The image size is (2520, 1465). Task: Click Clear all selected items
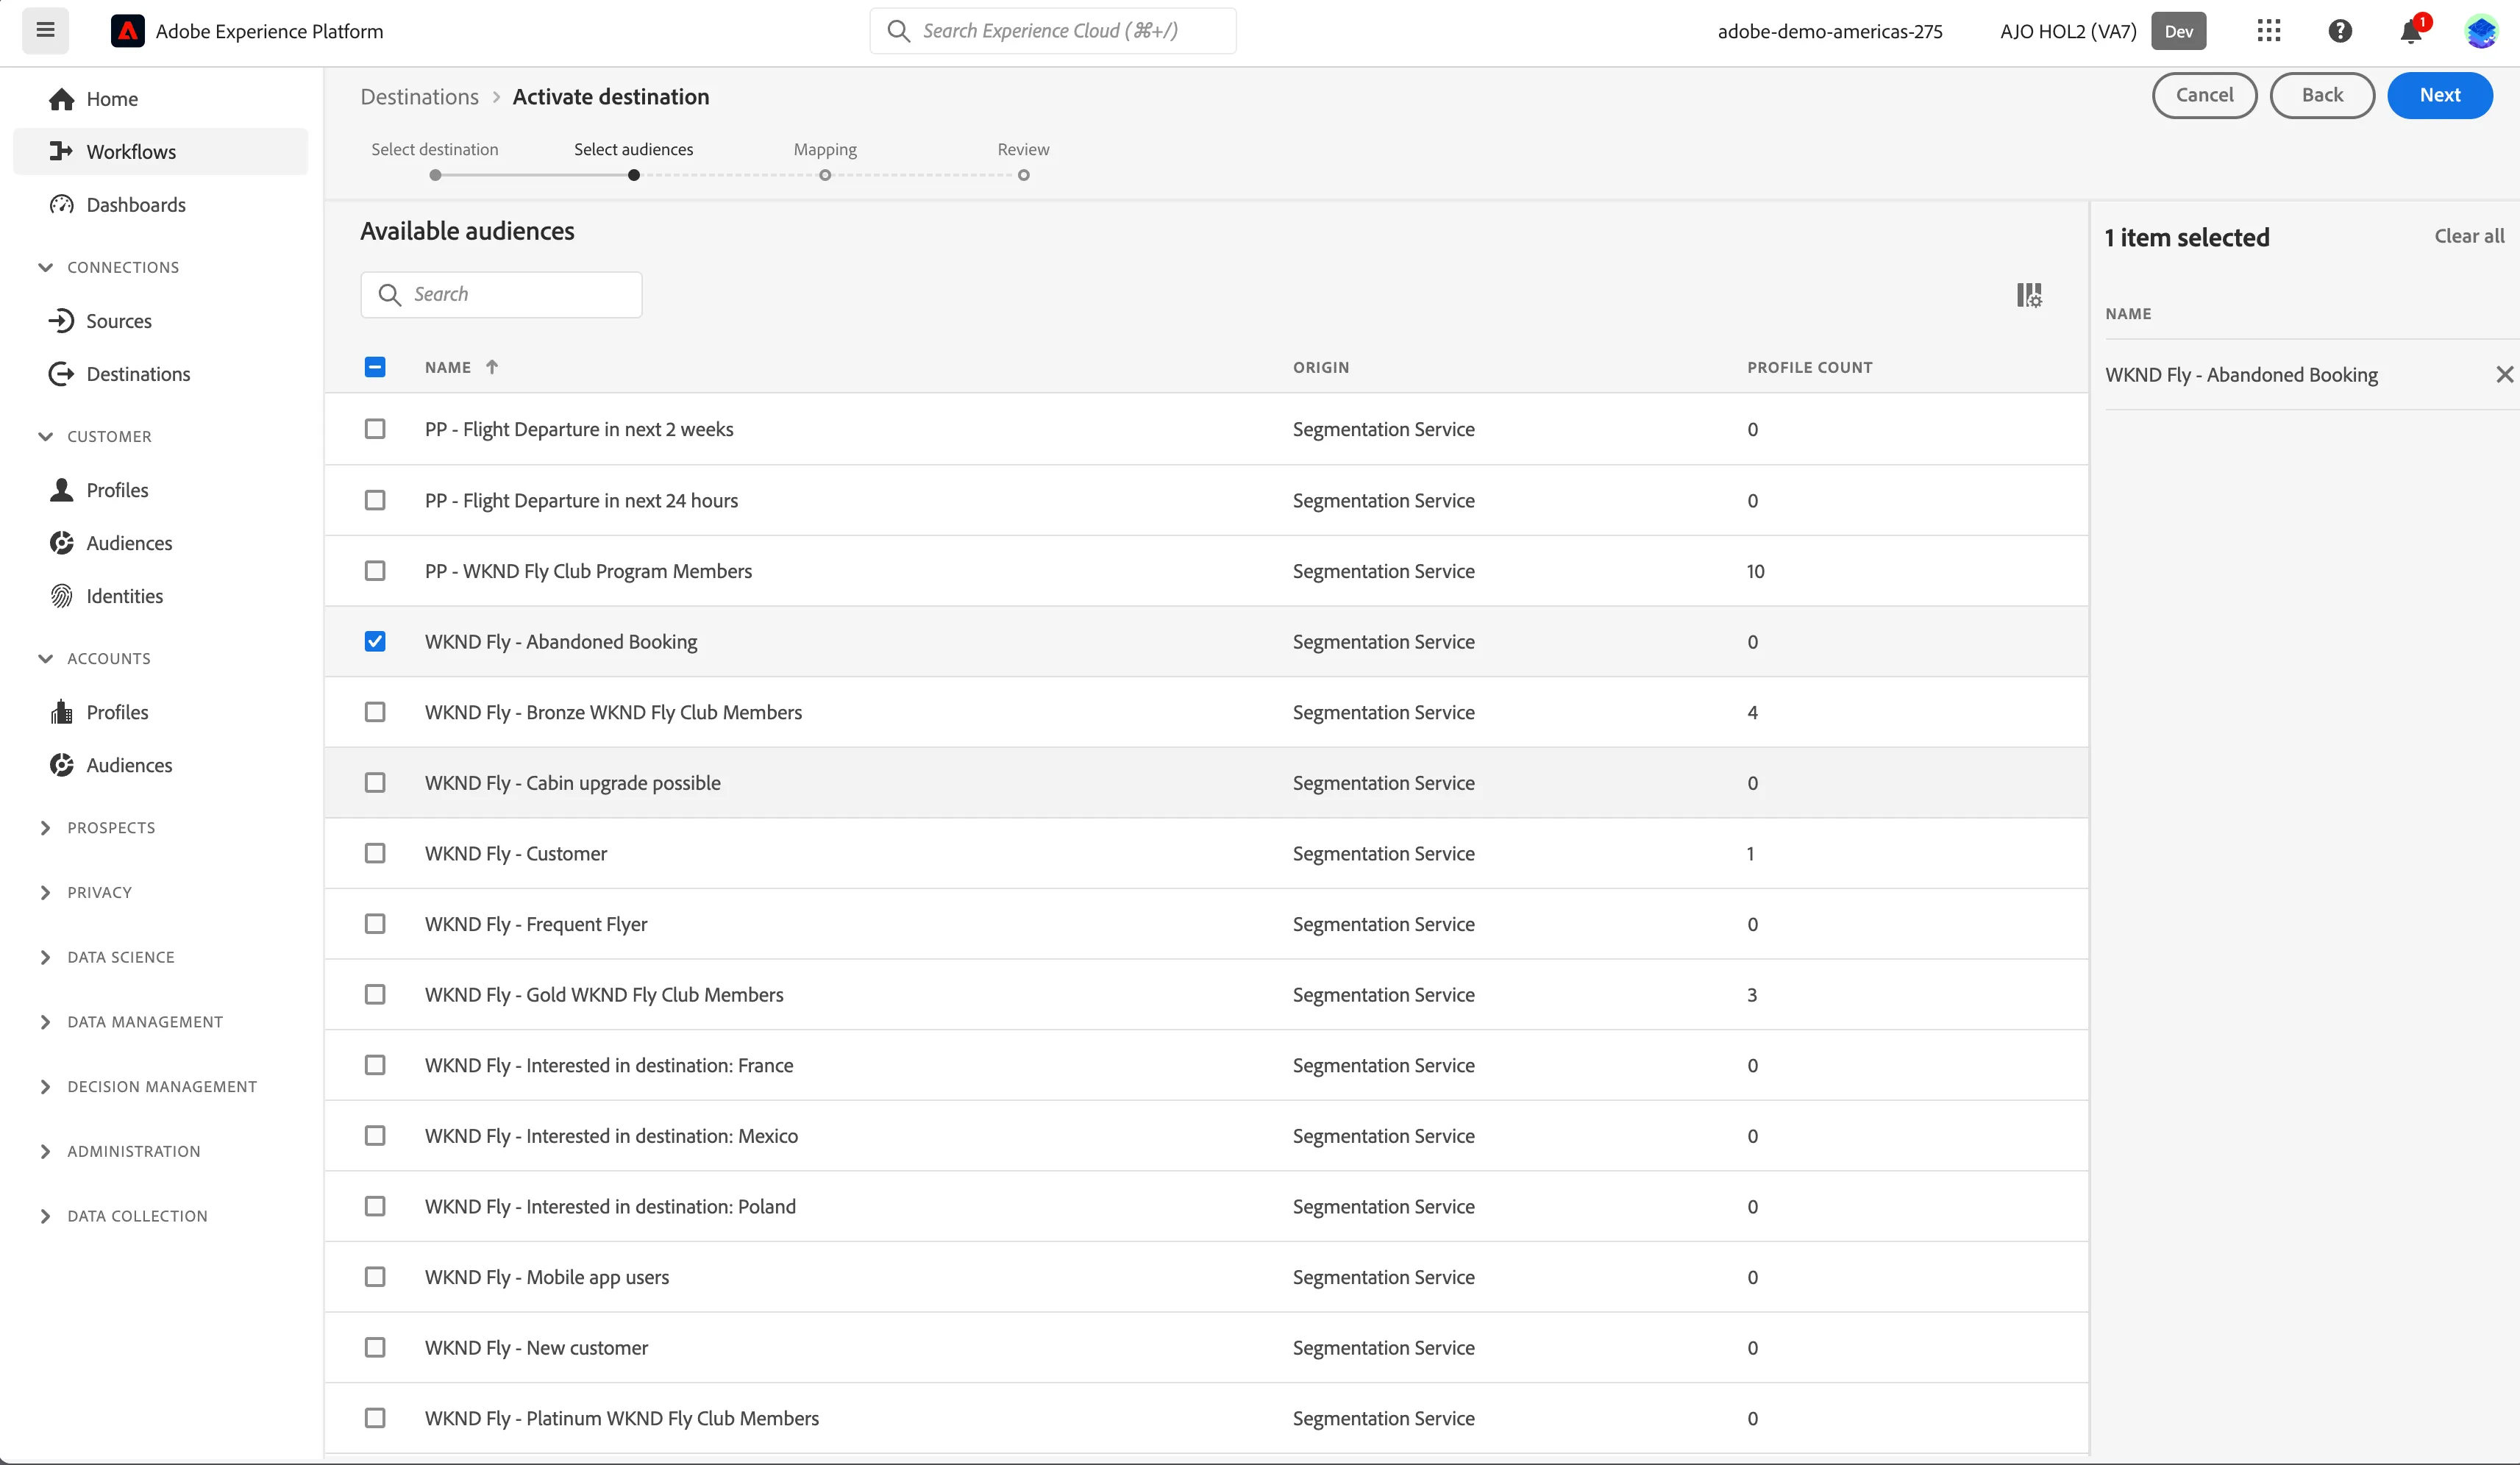(x=2469, y=236)
